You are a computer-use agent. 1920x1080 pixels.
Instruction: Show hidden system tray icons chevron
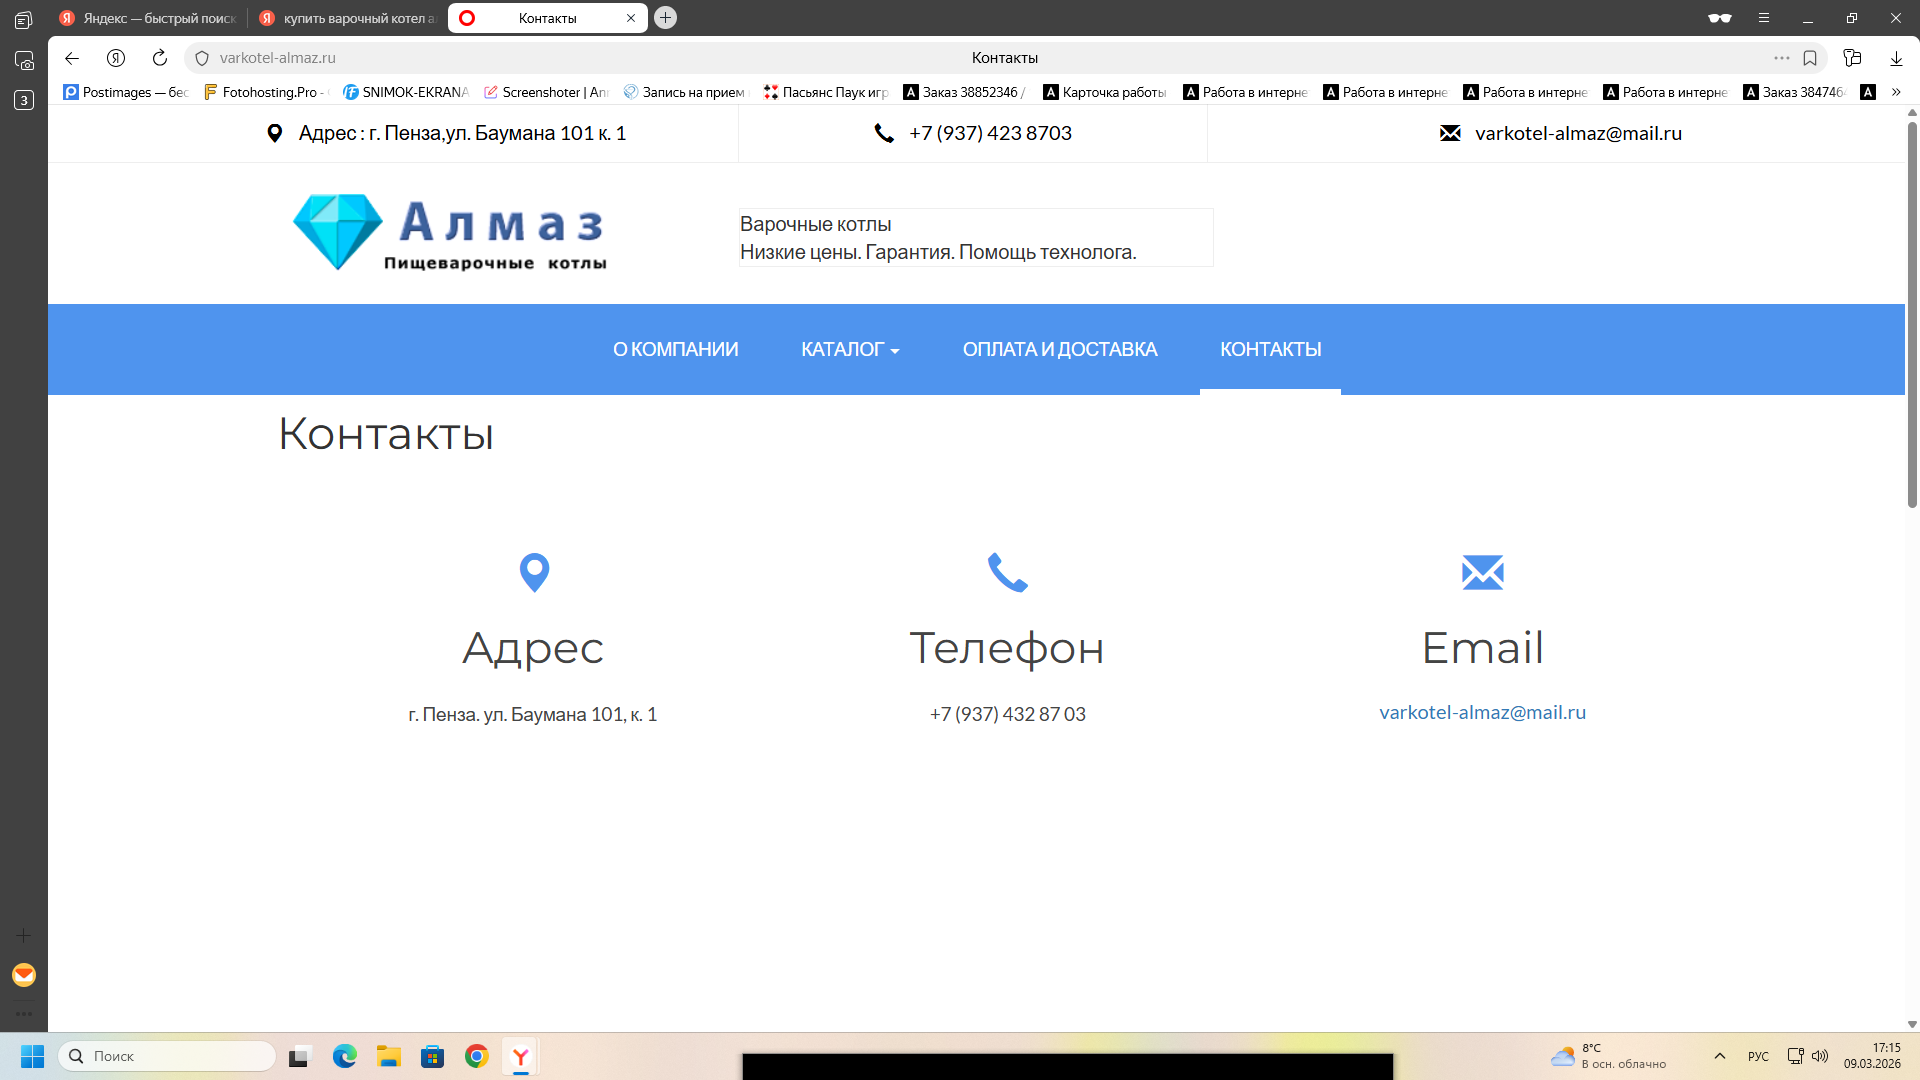click(x=1720, y=1056)
